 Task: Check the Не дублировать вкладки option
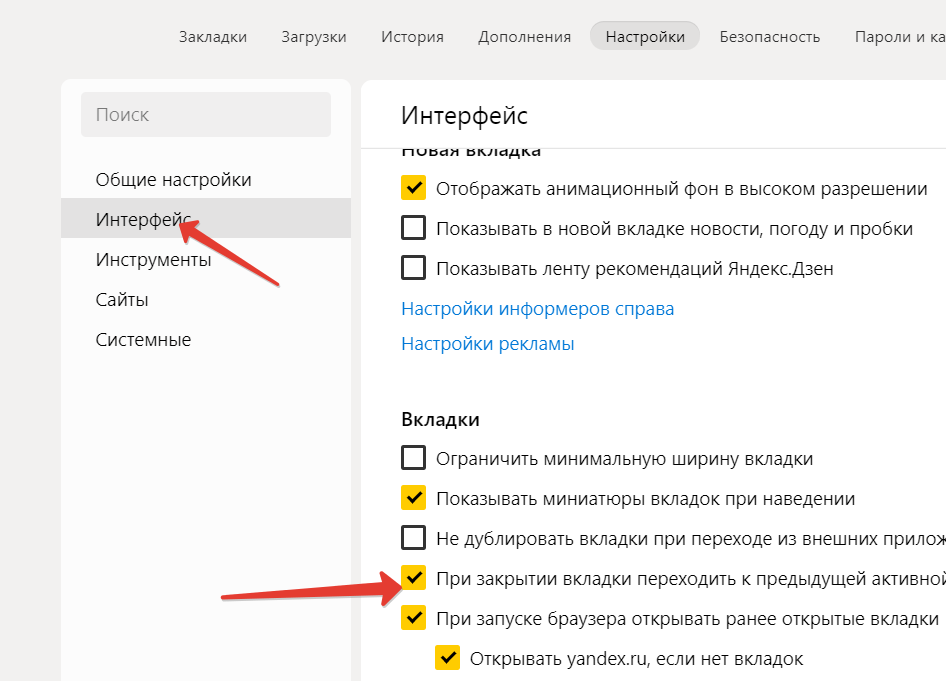413,539
